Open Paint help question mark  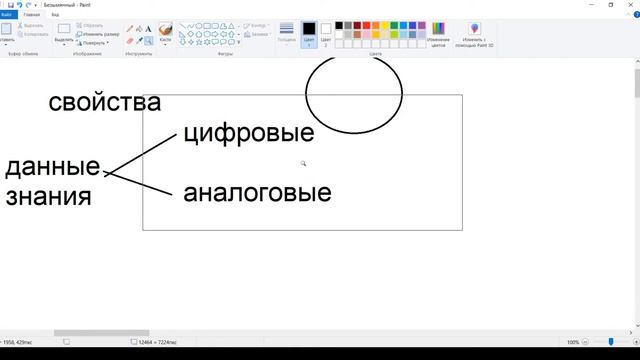(x=636, y=15)
